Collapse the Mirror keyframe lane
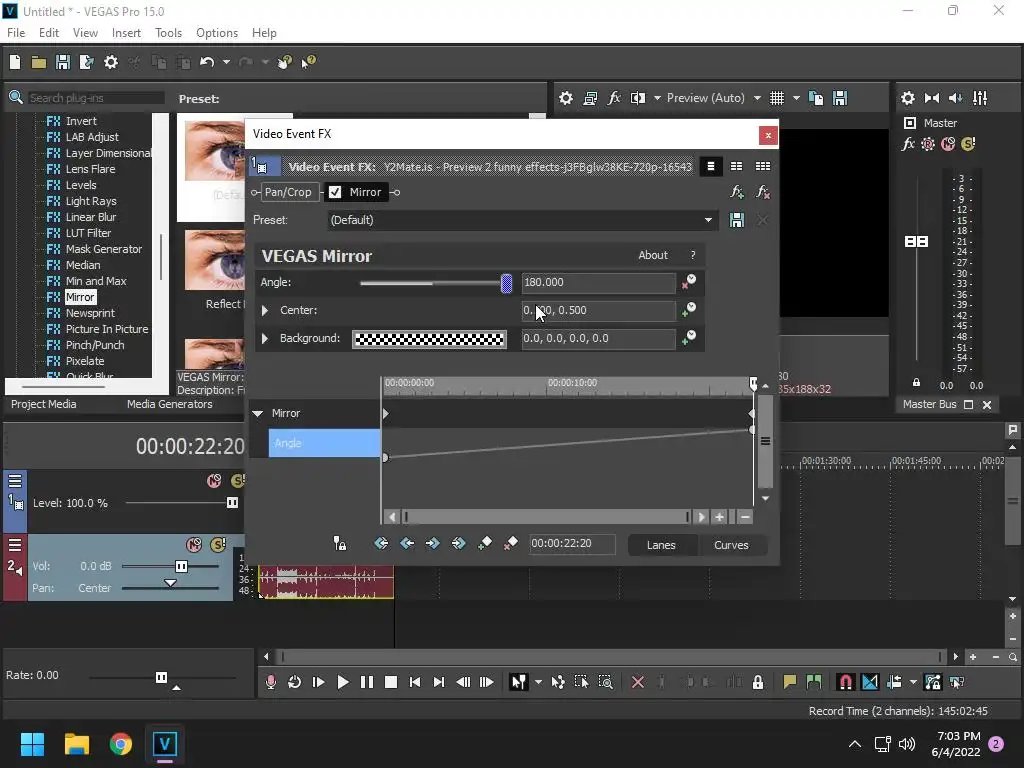This screenshot has height=768, width=1024. coord(258,413)
